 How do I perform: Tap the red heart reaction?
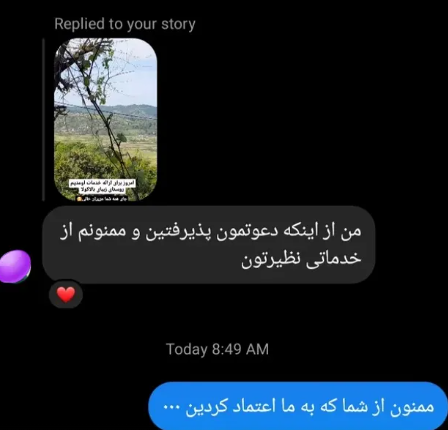pyautogui.click(x=66, y=294)
